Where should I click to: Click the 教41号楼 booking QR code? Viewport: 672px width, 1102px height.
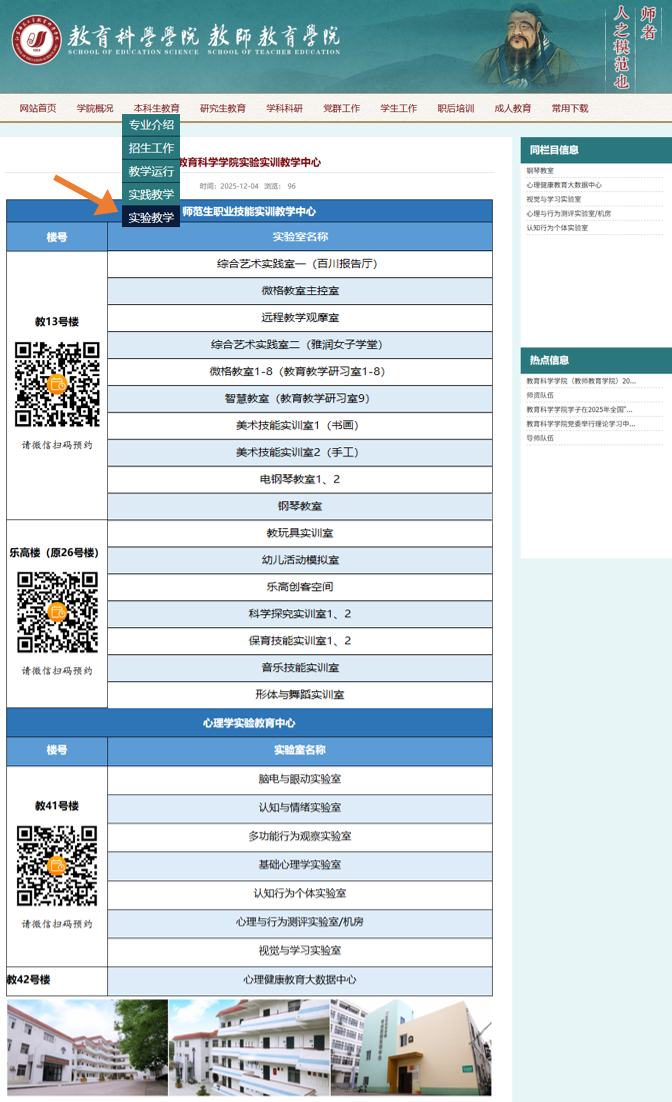pyautogui.click(x=57, y=866)
